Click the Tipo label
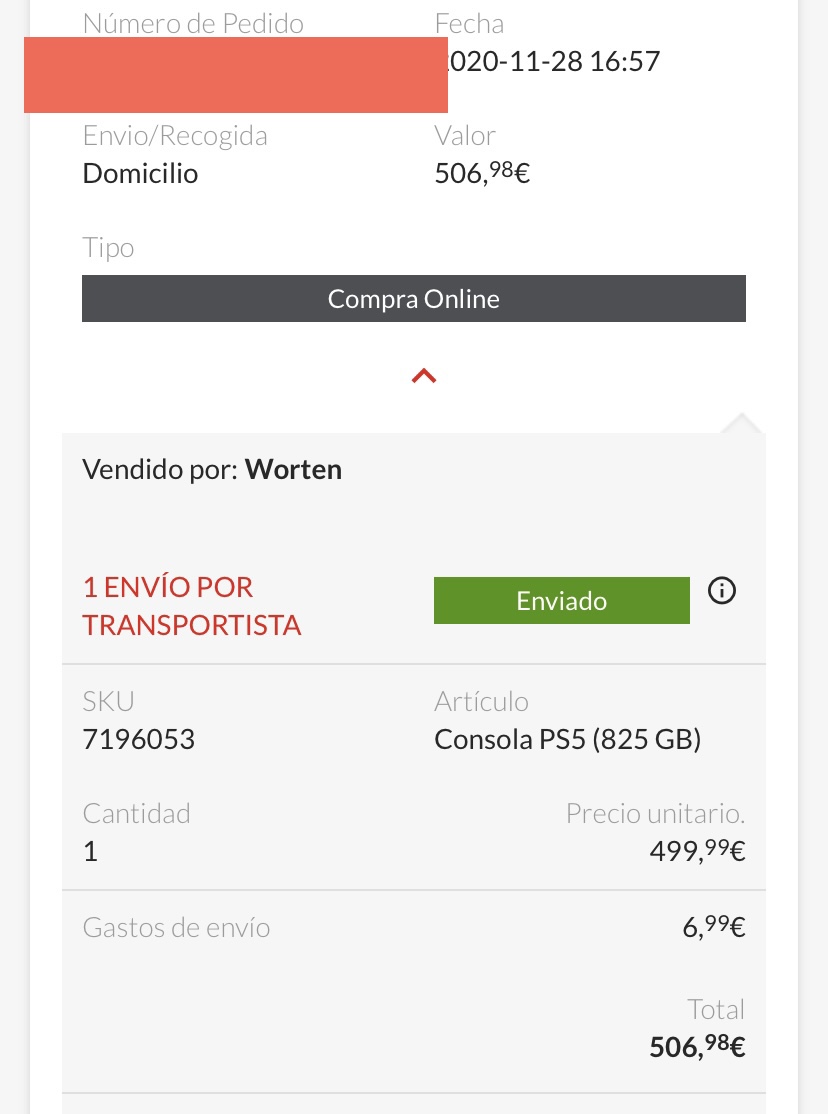 pos(108,247)
